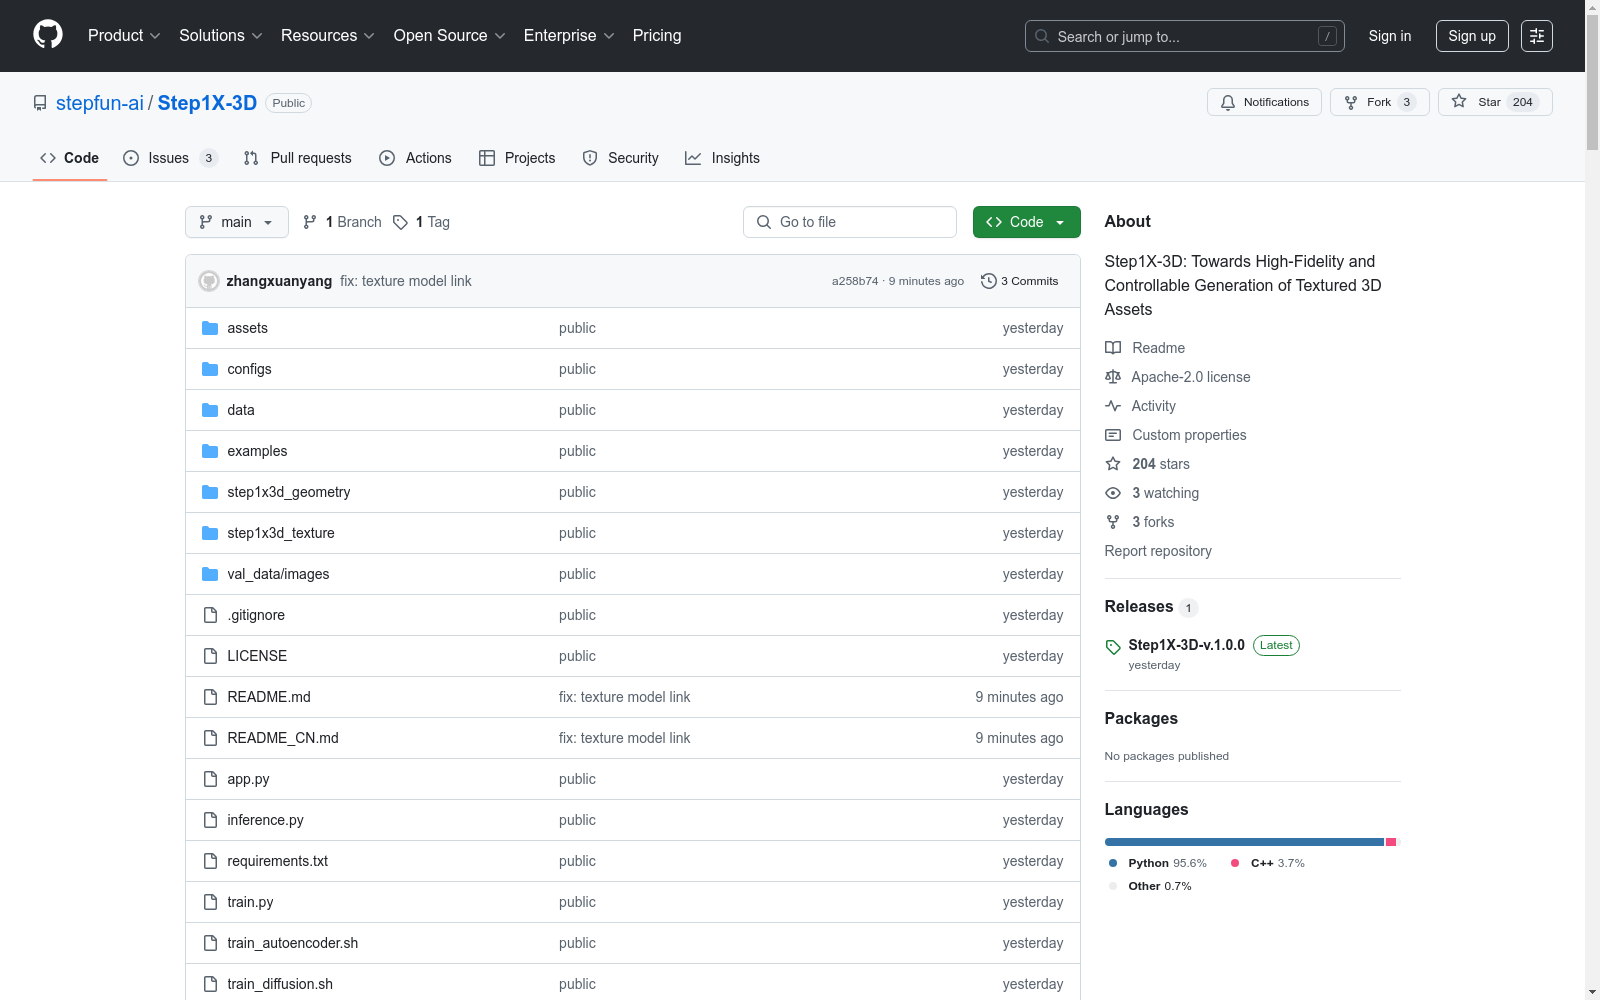Open the examples folder
This screenshot has width=1600, height=1000.
pyautogui.click(x=257, y=451)
